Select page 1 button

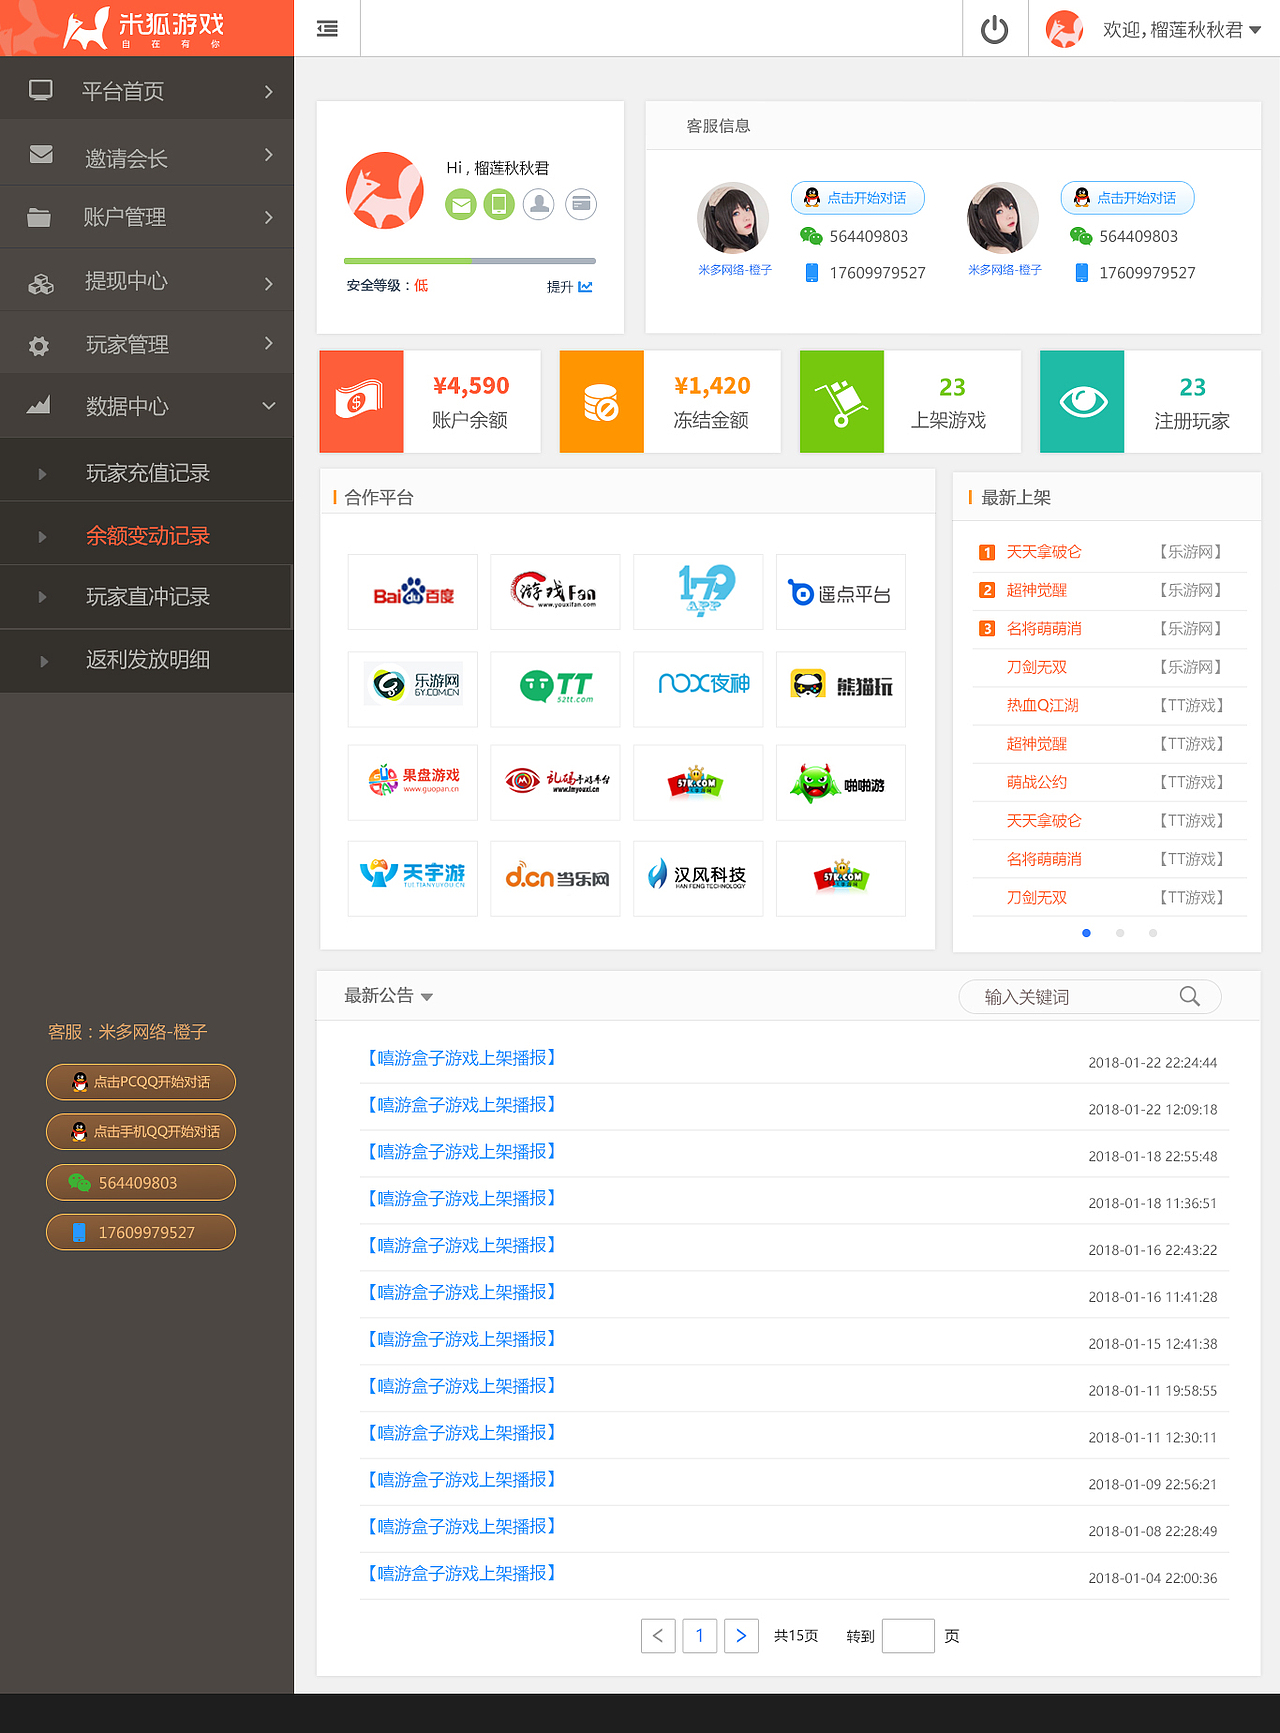[x=700, y=1636]
